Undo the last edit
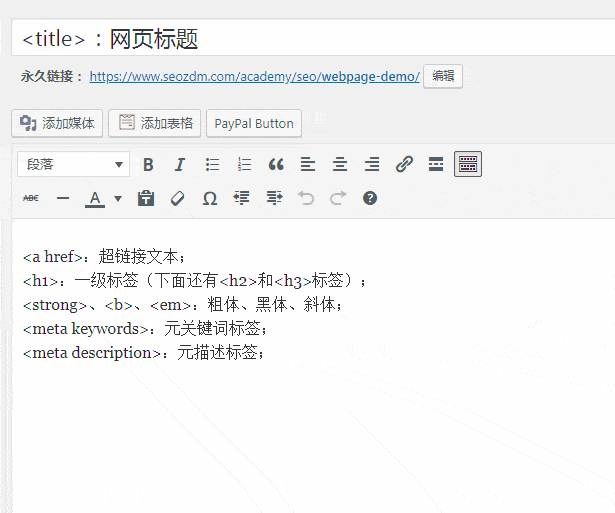The image size is (615, 513). tap(306, 198)
